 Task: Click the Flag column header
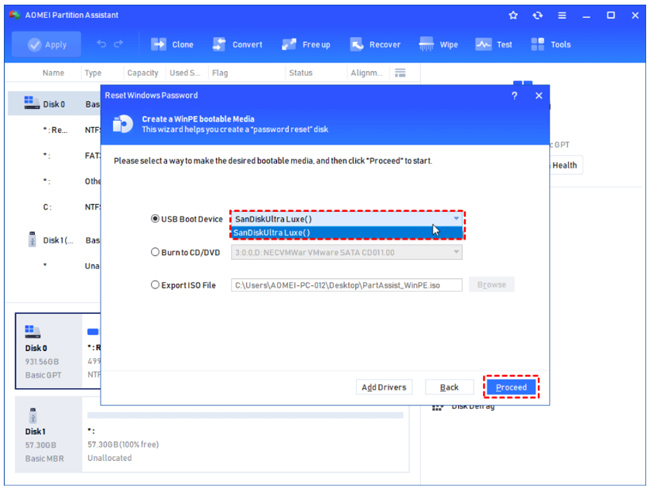coord(220,73)
